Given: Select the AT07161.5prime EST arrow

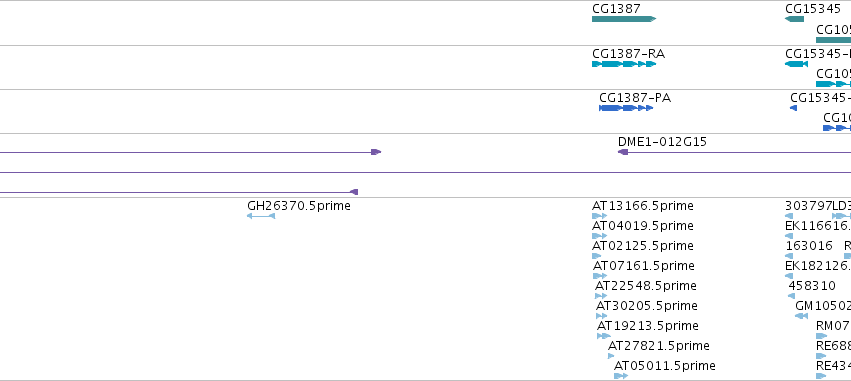Looking at the screenshot, I should tap(600, 276).
